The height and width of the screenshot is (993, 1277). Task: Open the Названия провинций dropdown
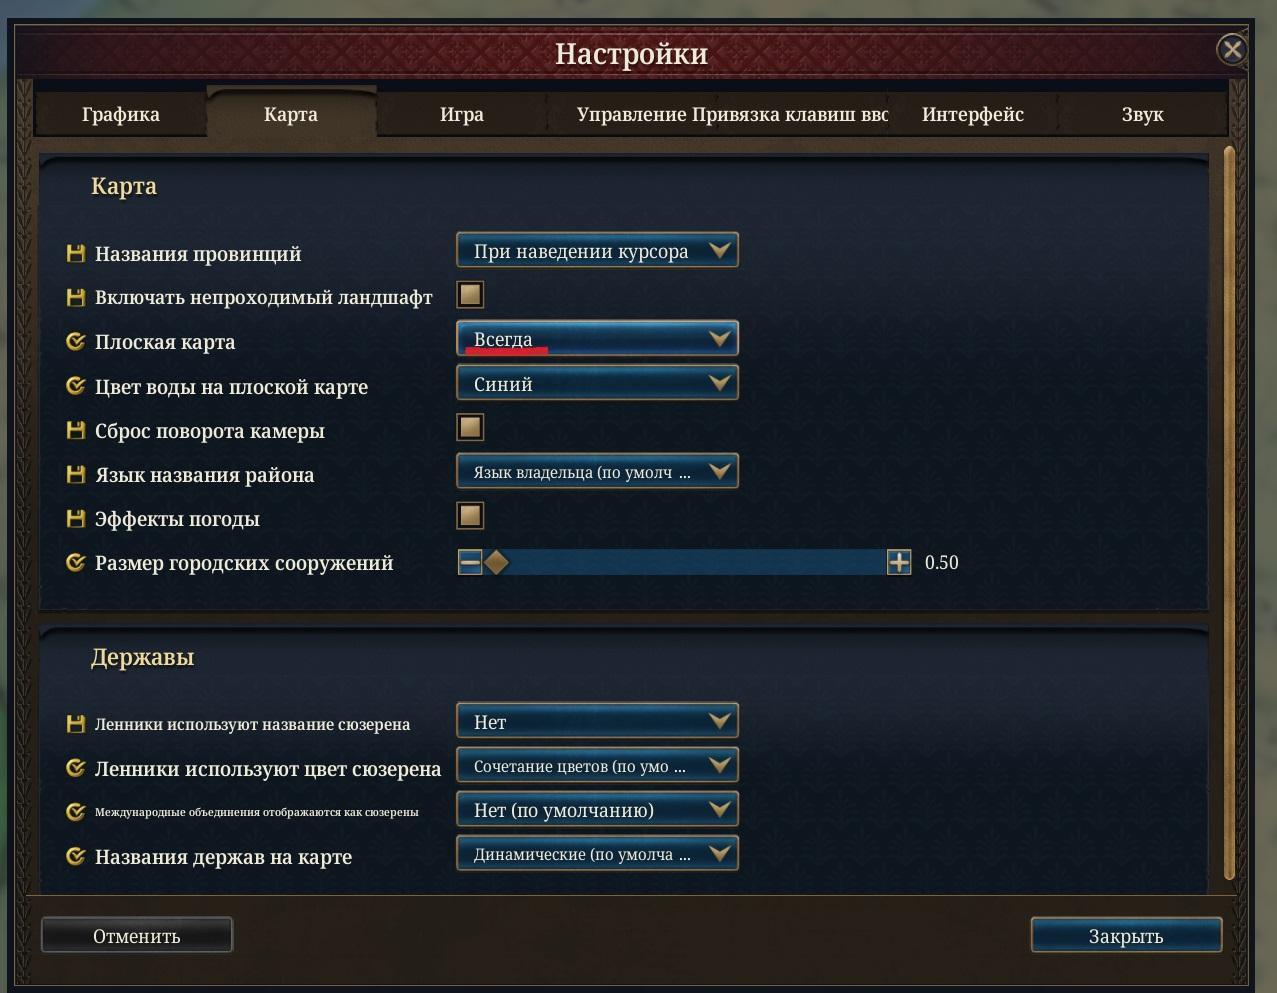pos(597,251)
